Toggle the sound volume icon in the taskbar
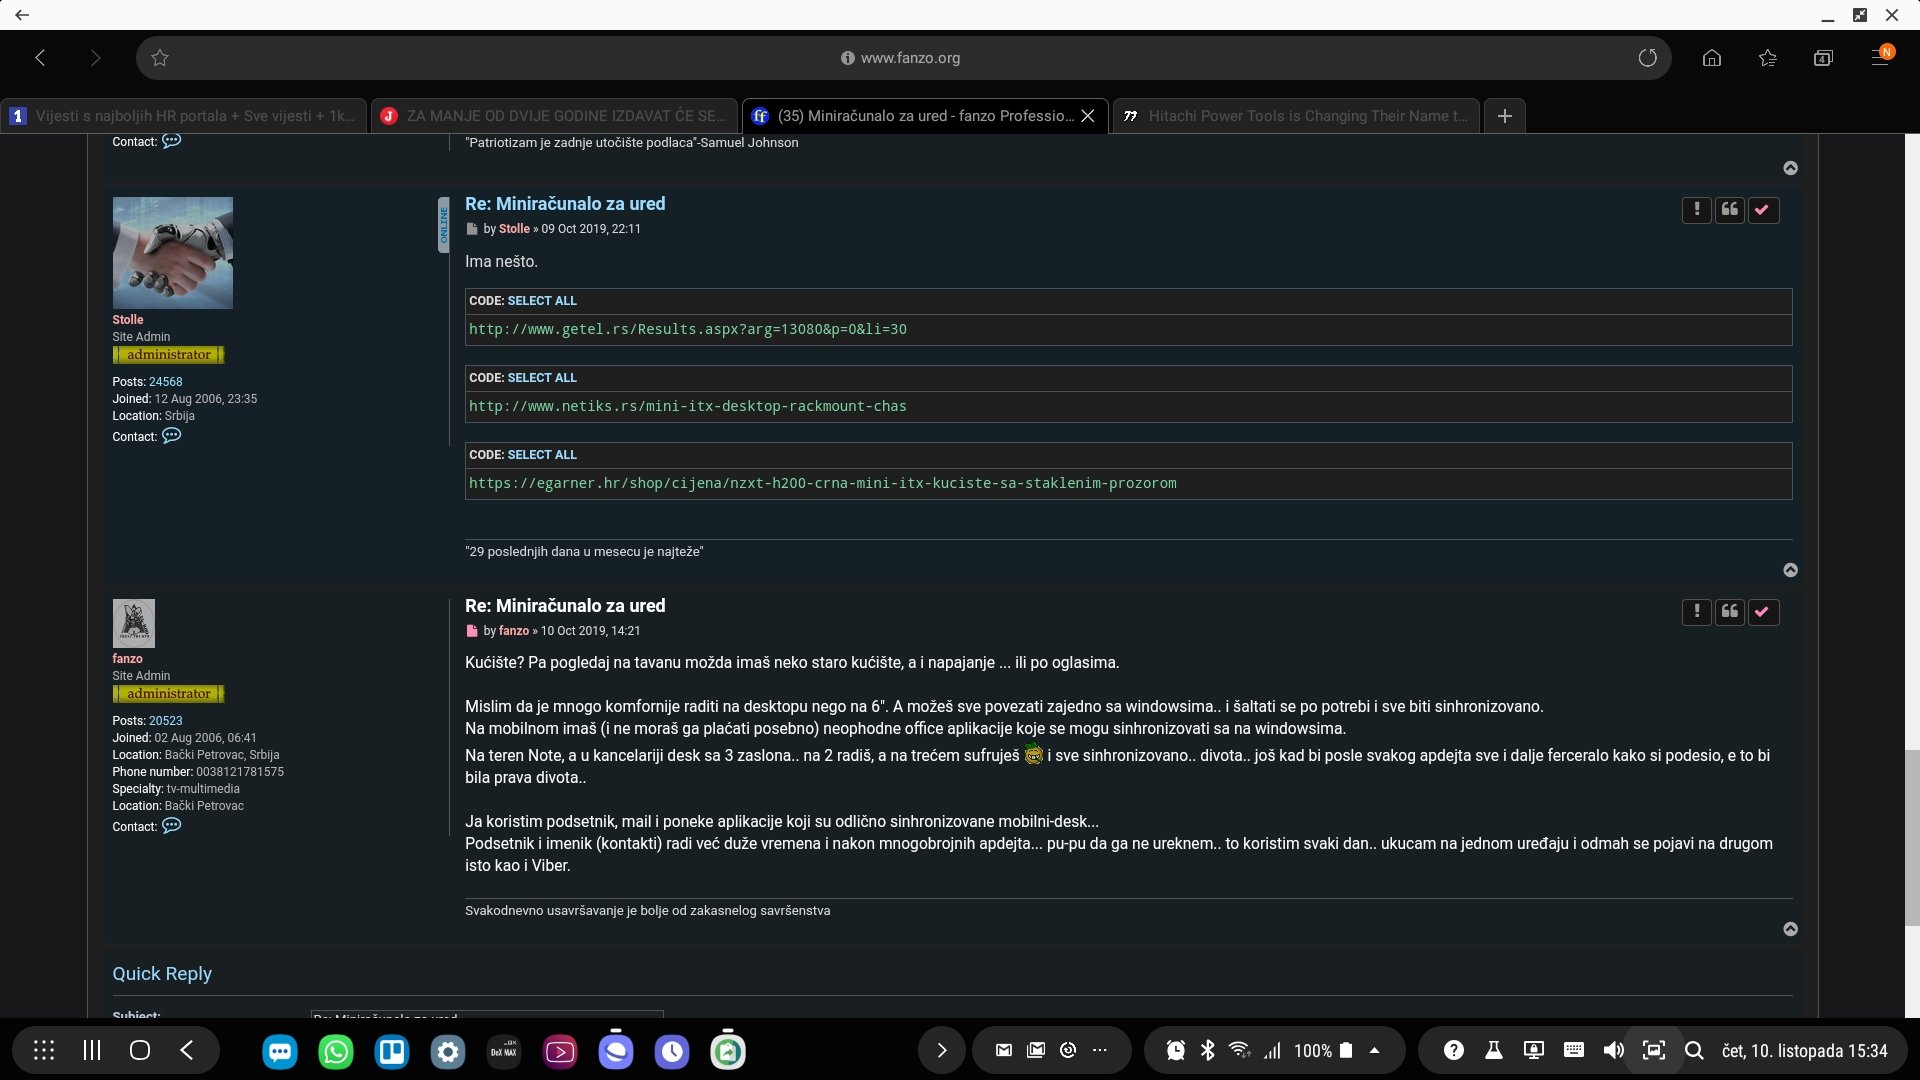The height and width of the screenshot is (1080, 1920). pyautogui.click(x=1613, y=1050)
